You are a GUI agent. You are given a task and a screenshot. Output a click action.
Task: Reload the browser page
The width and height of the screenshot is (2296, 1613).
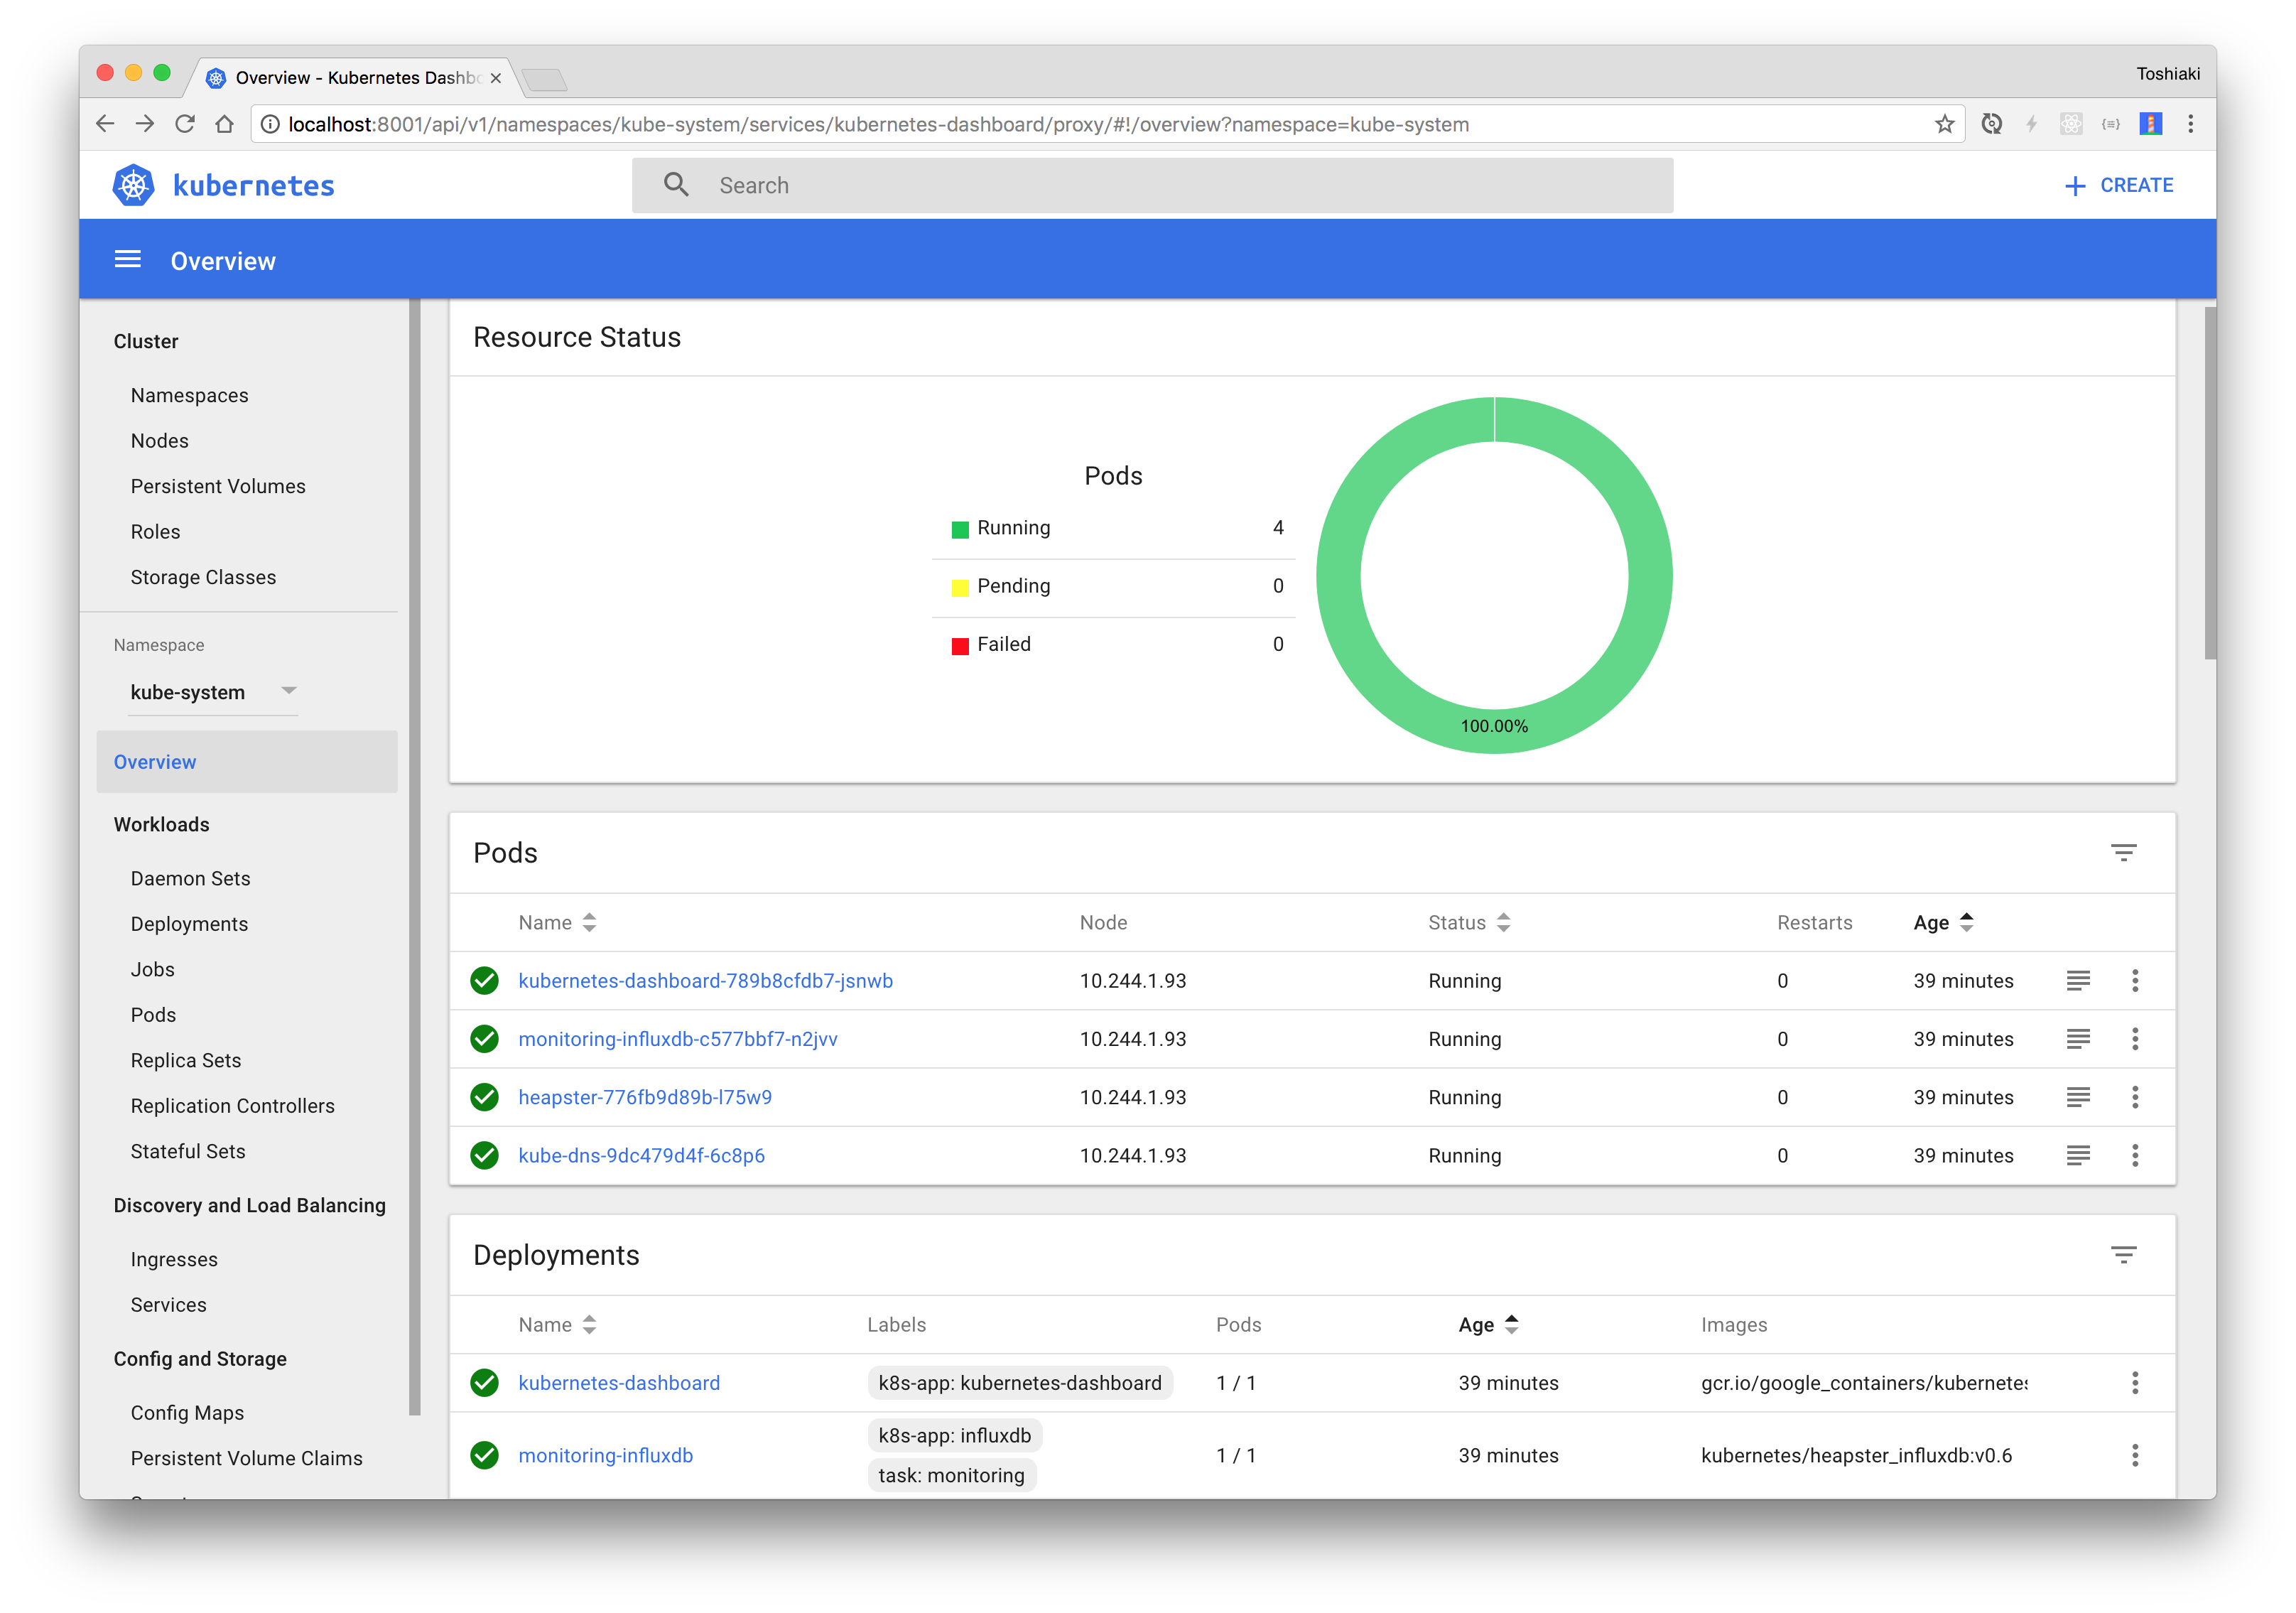[x=185, y=124]
